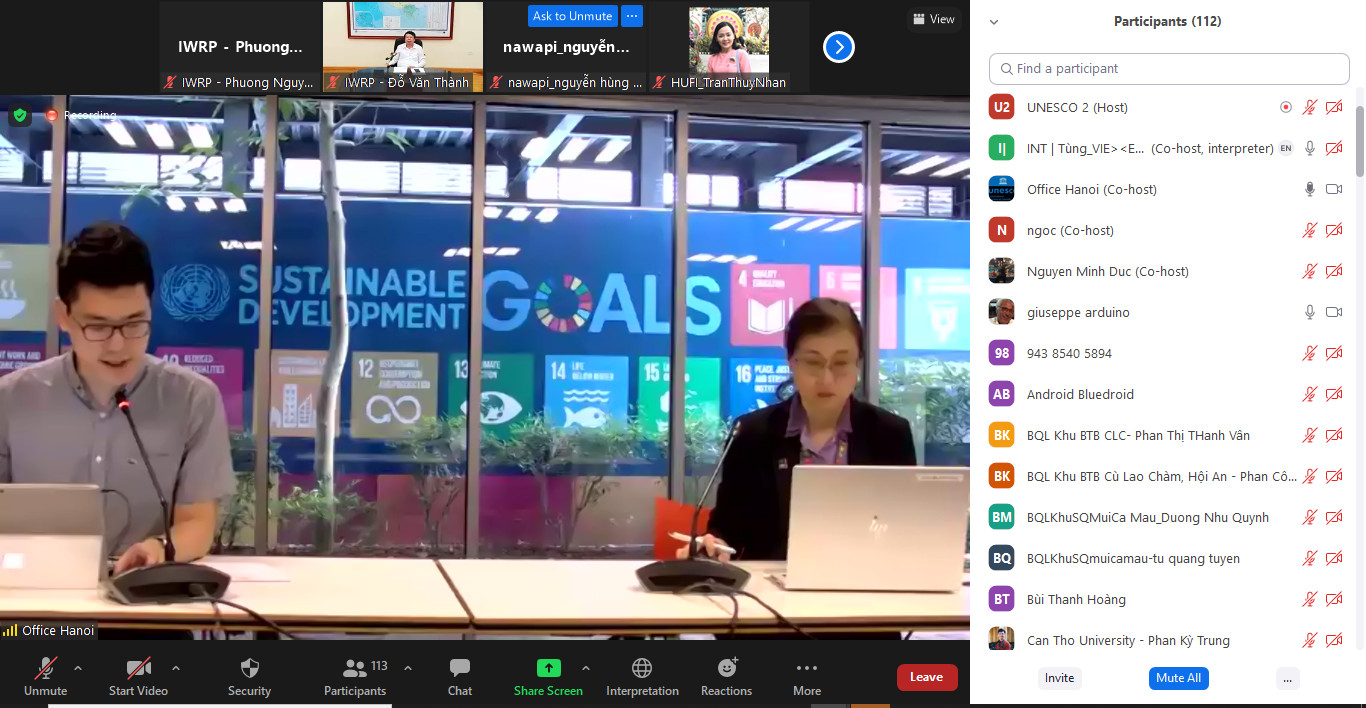Expand audio options arrow beside Unmute
1366x708 pixels.
point(78,668)
